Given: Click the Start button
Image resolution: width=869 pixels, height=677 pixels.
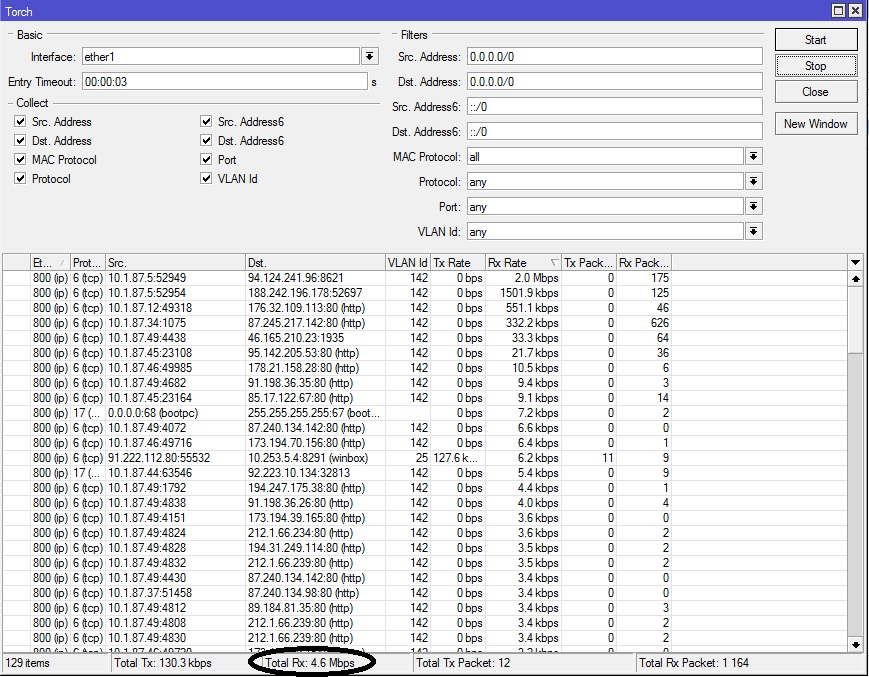Looking at the screenshot, I should [816, 40].
